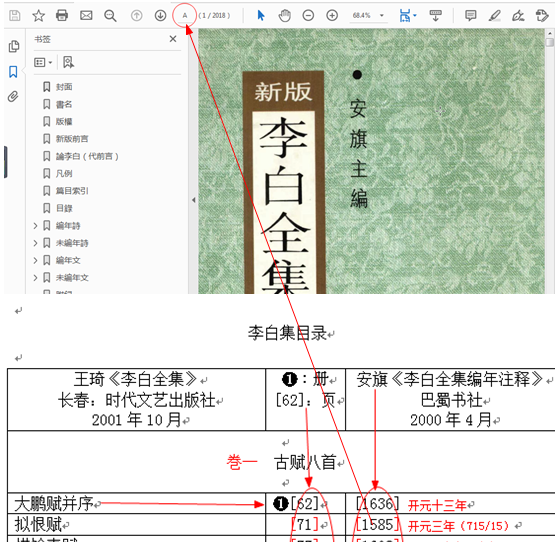Expand the 編年詩 bookmark

[x=35, y=226]
